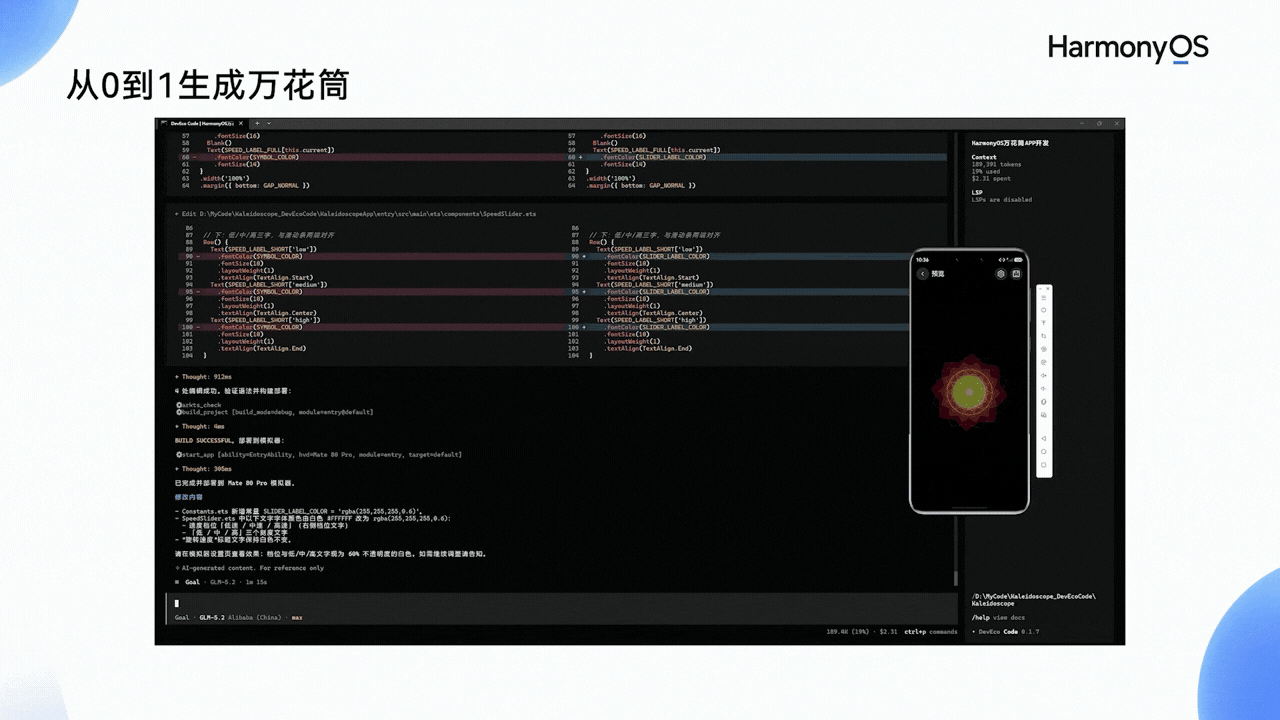Click into the prompt input field
The height and width of the screenshot is (720, 1280).
click(560, 603)
